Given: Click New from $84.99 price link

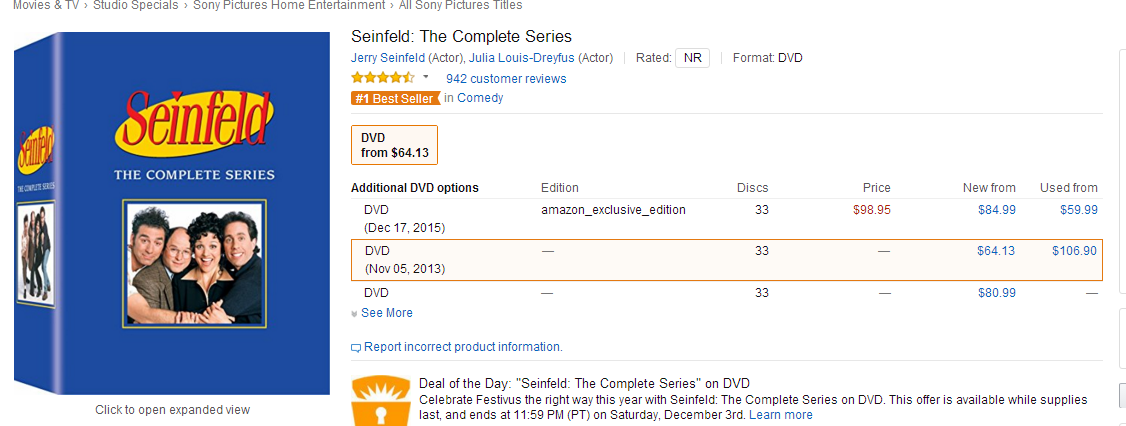Looking at the screenshot, I should point(996,210).
